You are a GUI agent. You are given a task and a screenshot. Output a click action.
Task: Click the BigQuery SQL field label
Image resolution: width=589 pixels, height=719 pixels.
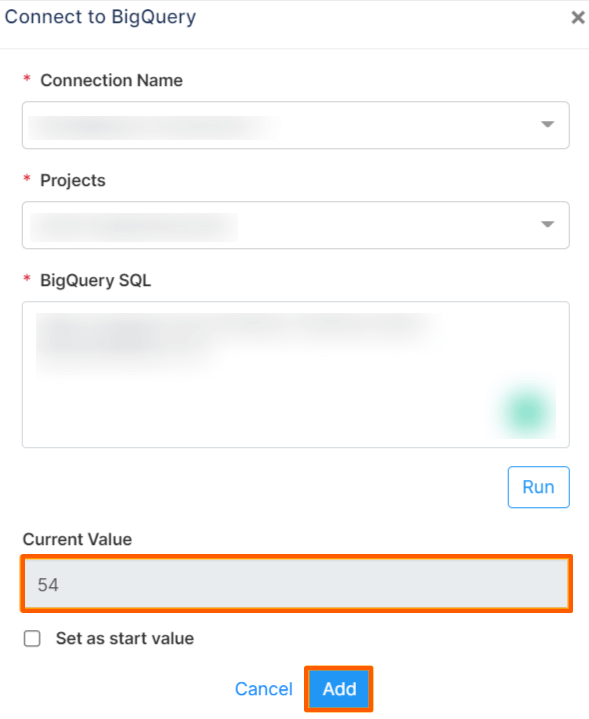point(95,280)
